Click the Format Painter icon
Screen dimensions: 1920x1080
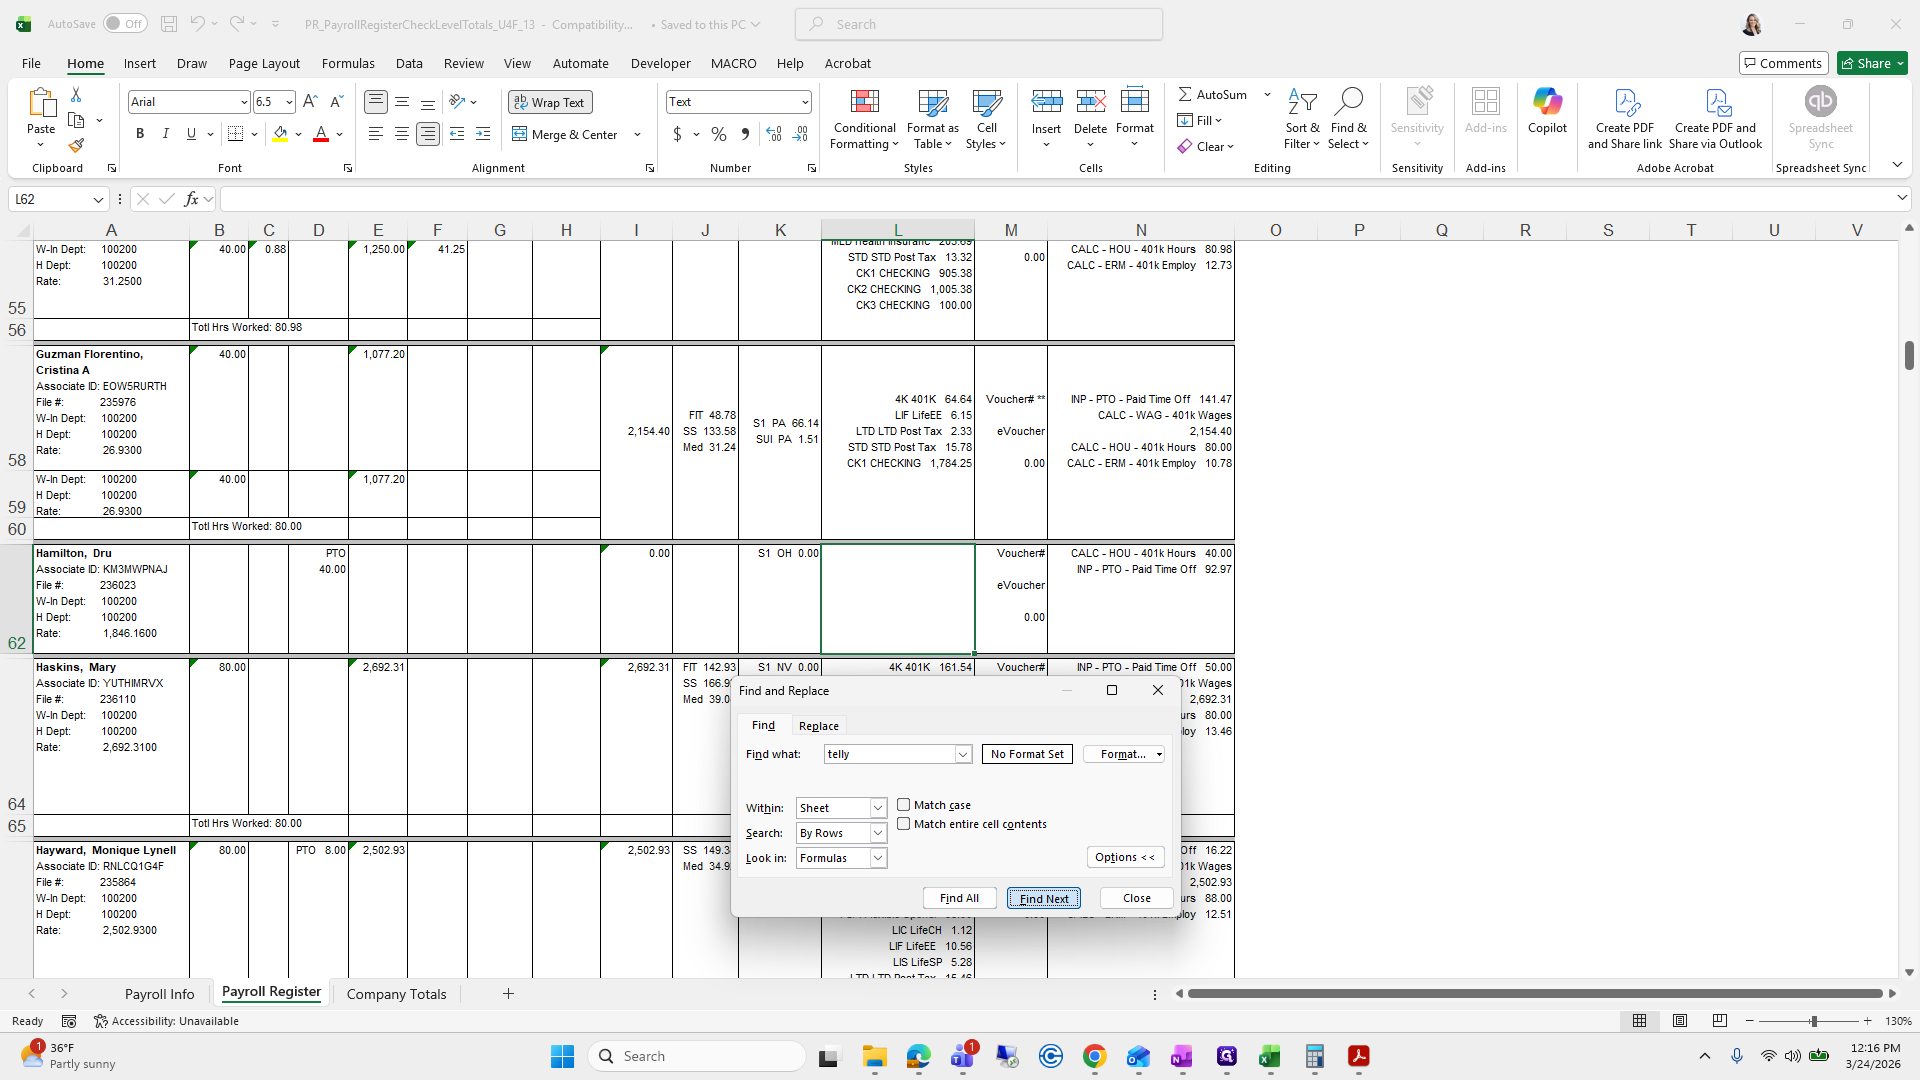[x=76, y=146]
